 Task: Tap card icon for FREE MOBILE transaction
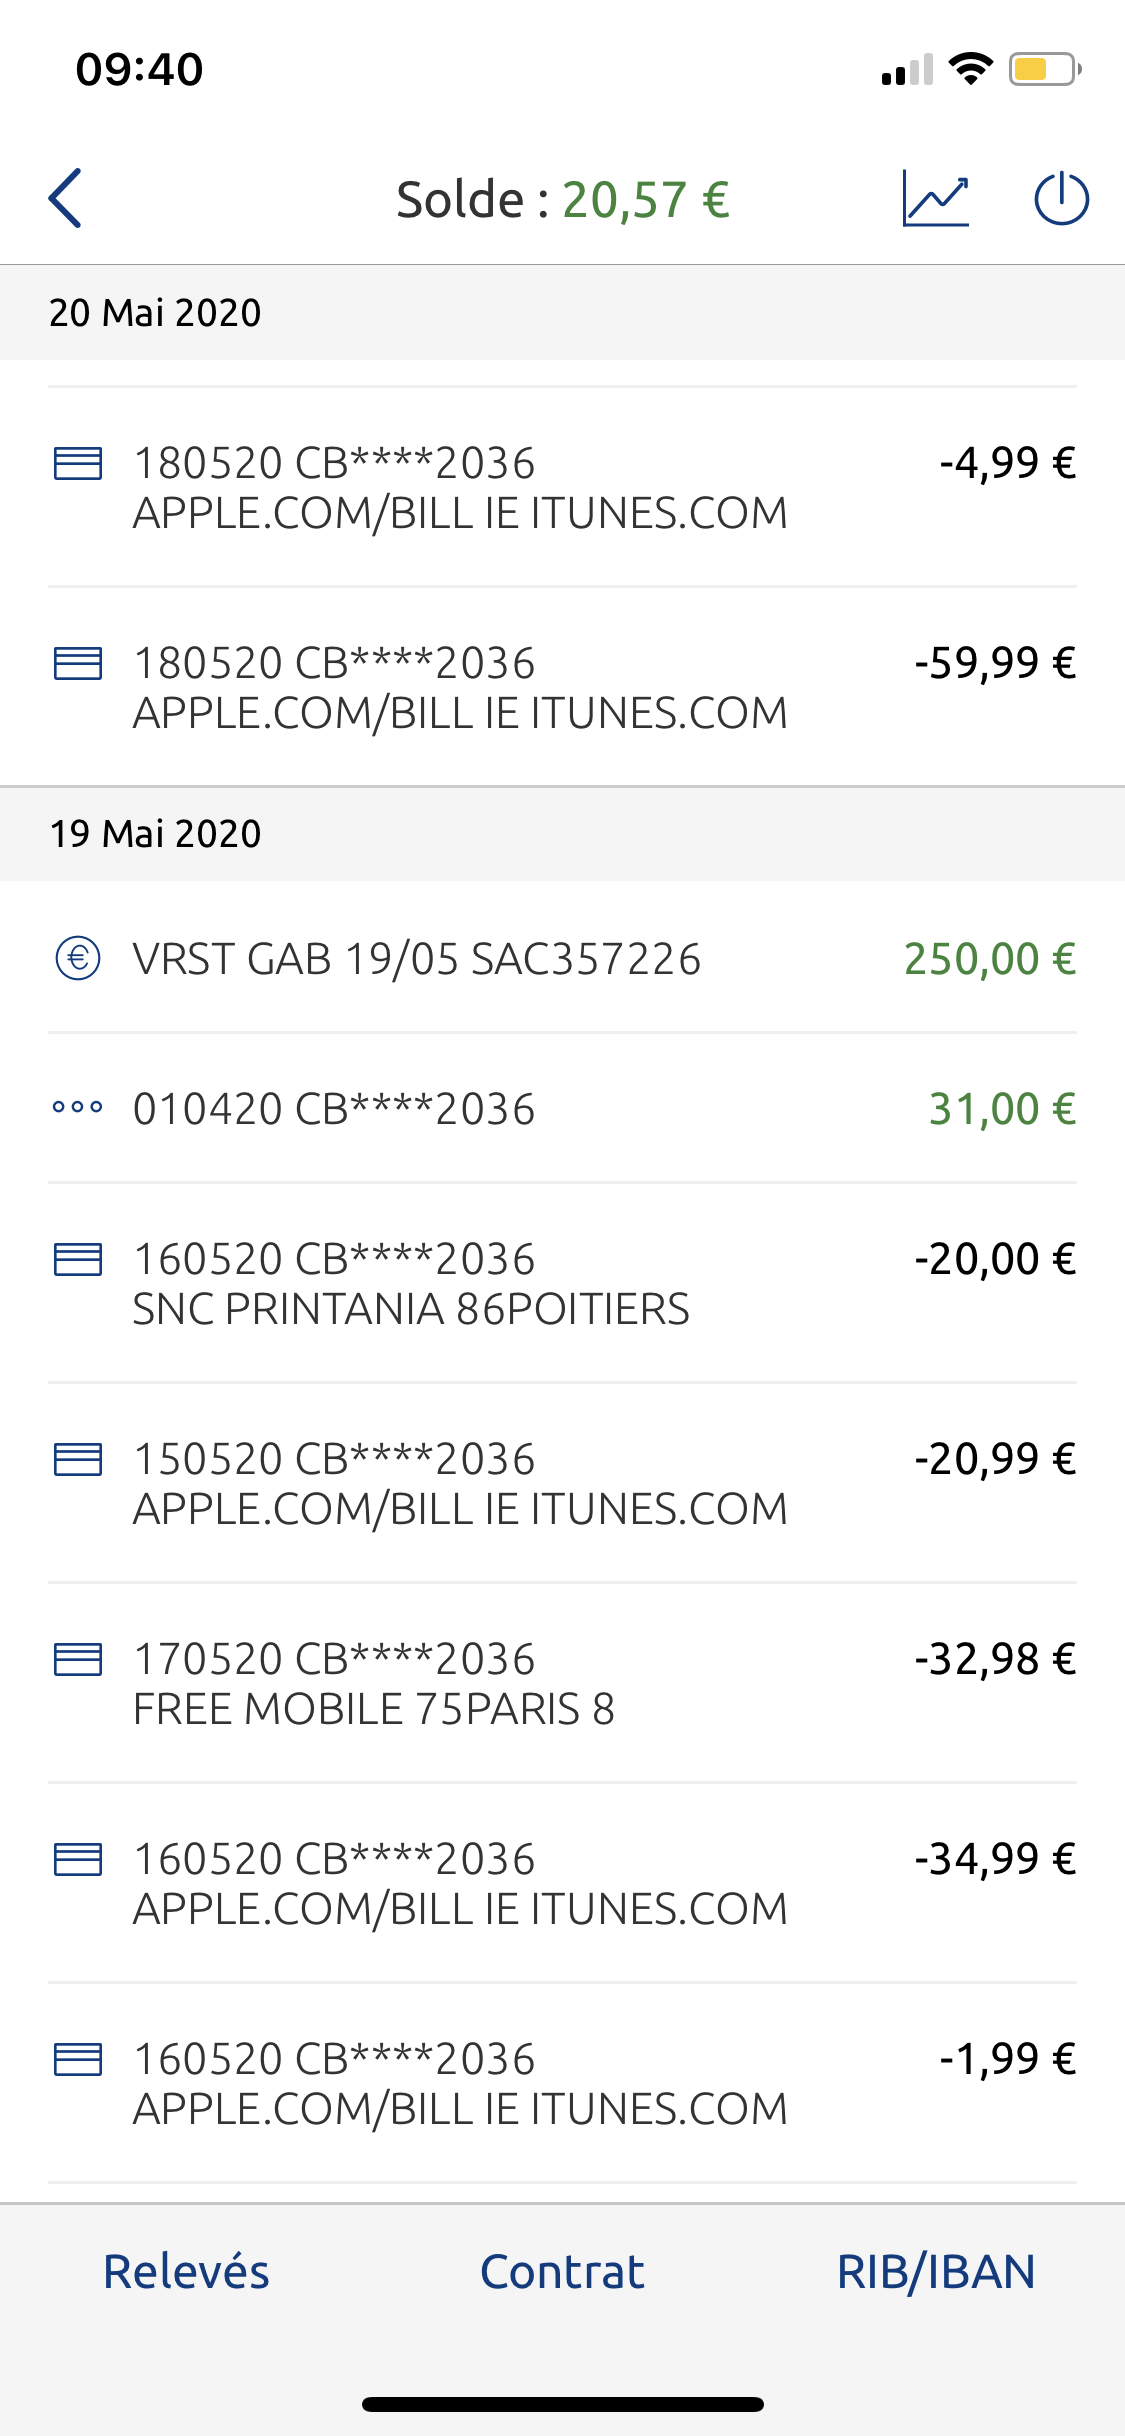coord(78,1659)
